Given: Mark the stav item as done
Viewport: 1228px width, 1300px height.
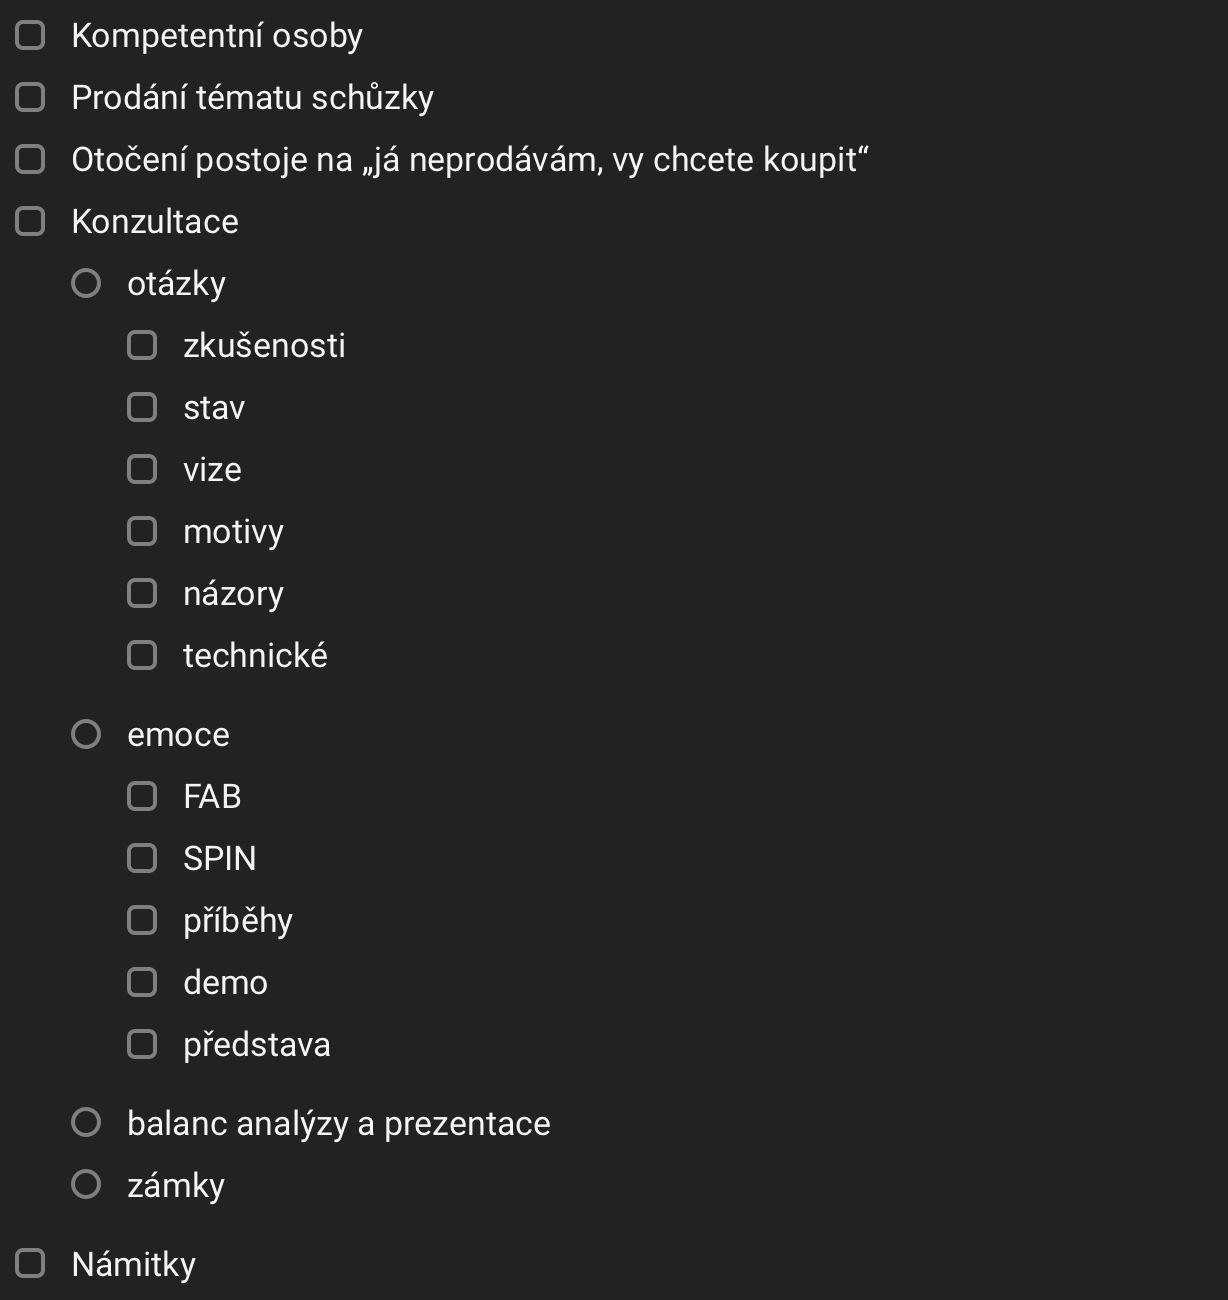Looking at the screenshot, I should 142,407.
